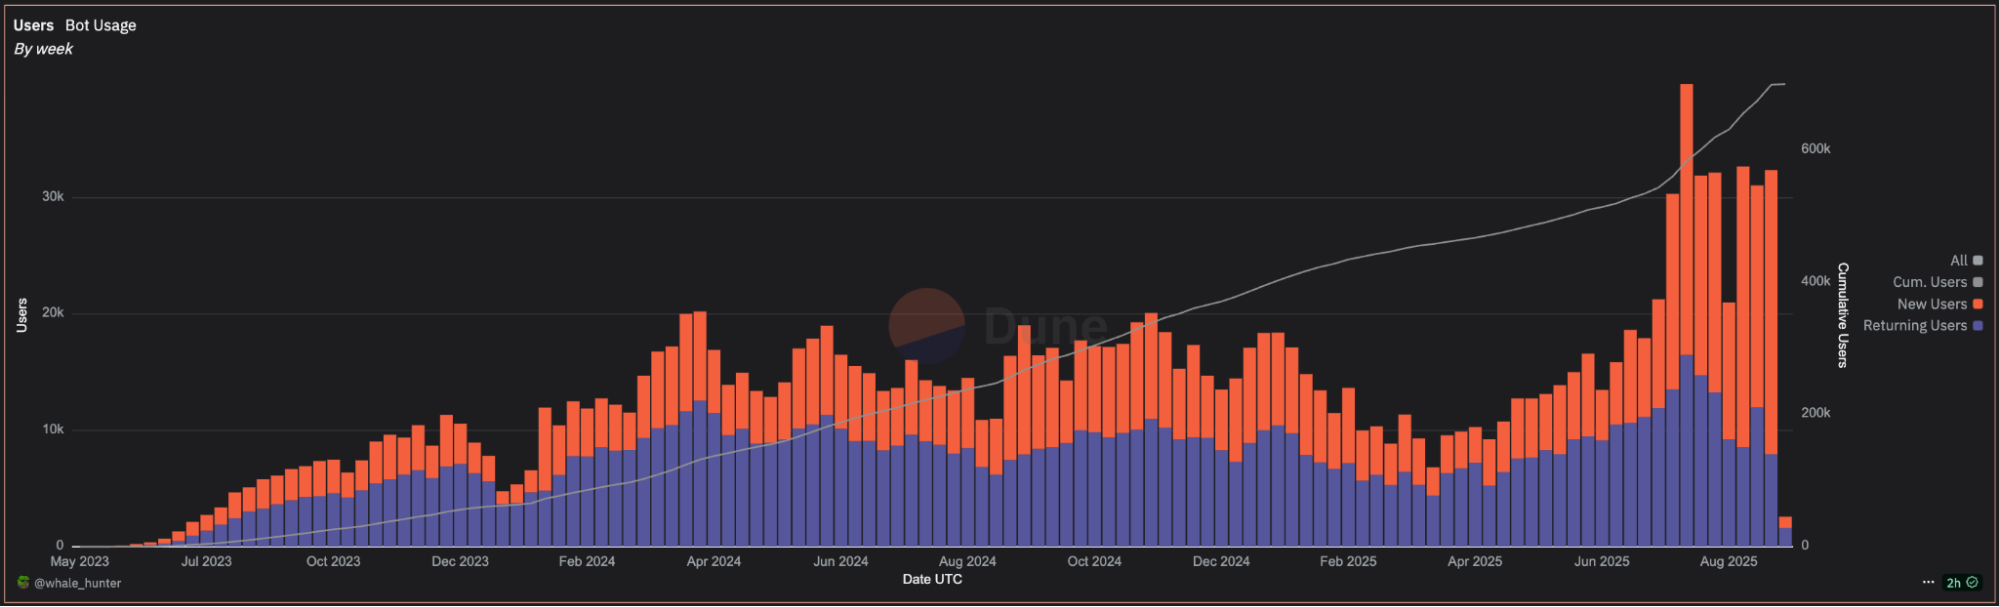
Task: Click the Oct 2024 axis tick
Action: [1094, 561]
